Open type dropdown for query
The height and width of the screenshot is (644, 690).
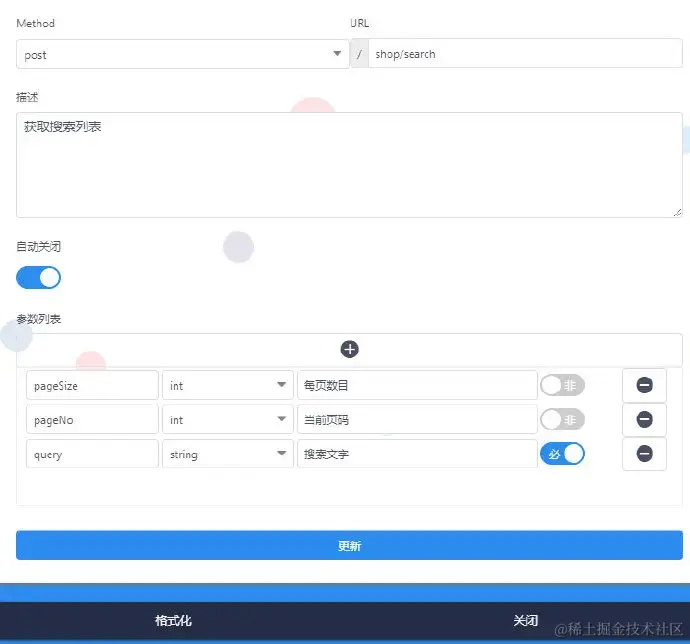(228, 454)
